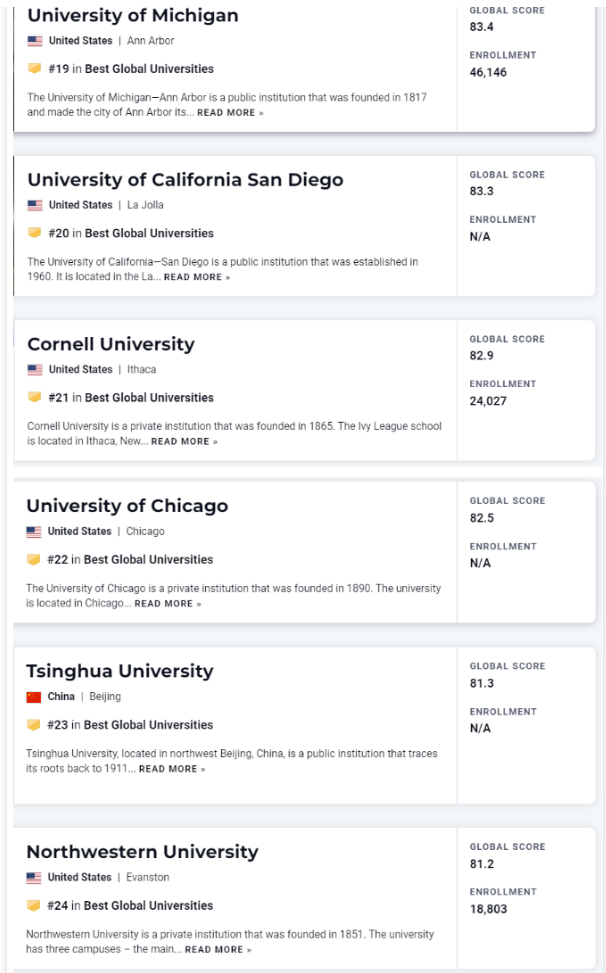Click the US flag beside Evanston
This screenshot has height=973, width=606.
[x=34, y=878]
